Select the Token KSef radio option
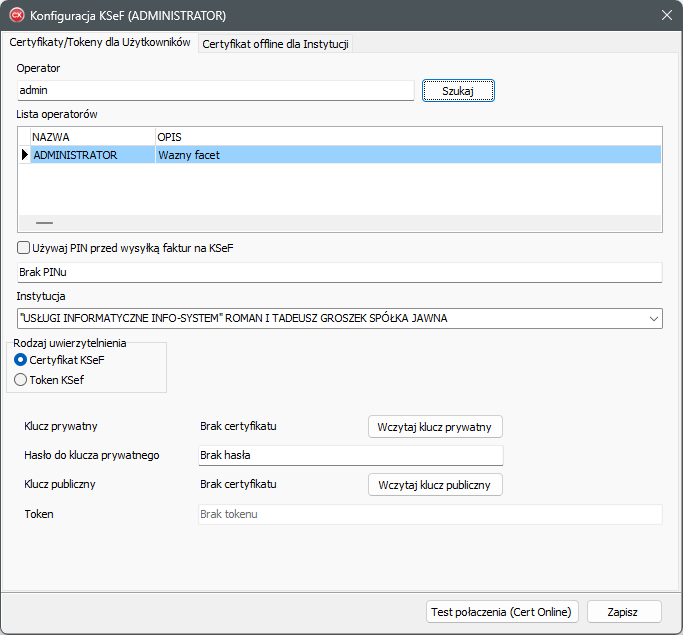Image resolution: width=683 pixels, height=635 pixels. pyautogui.click(x=21, y=379)
